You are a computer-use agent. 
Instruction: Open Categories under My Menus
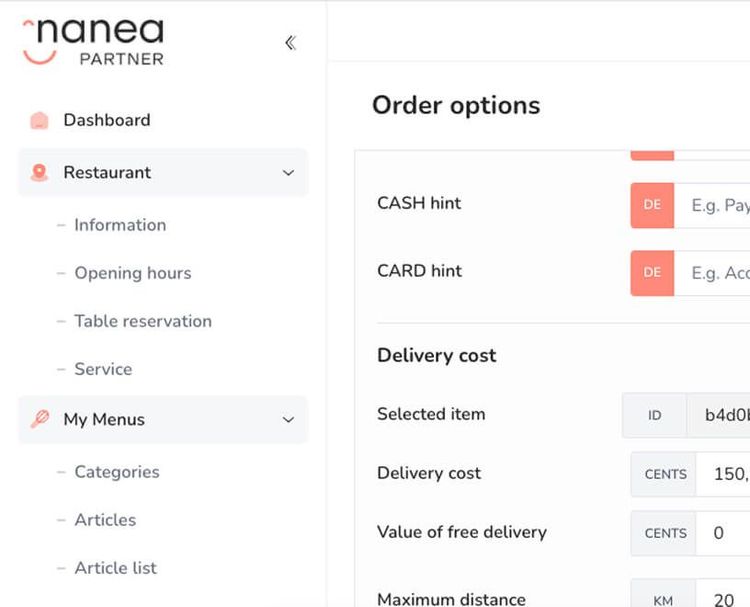[x=117, y=472]
